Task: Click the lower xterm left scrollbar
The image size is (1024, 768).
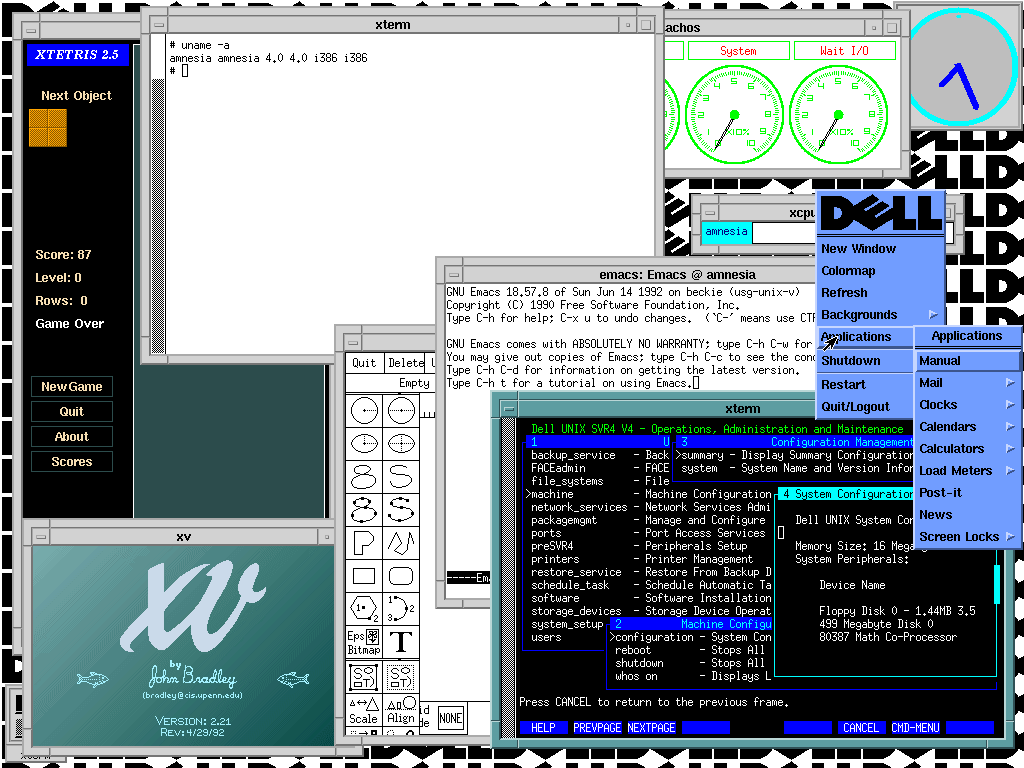Action: pos(508,577)
